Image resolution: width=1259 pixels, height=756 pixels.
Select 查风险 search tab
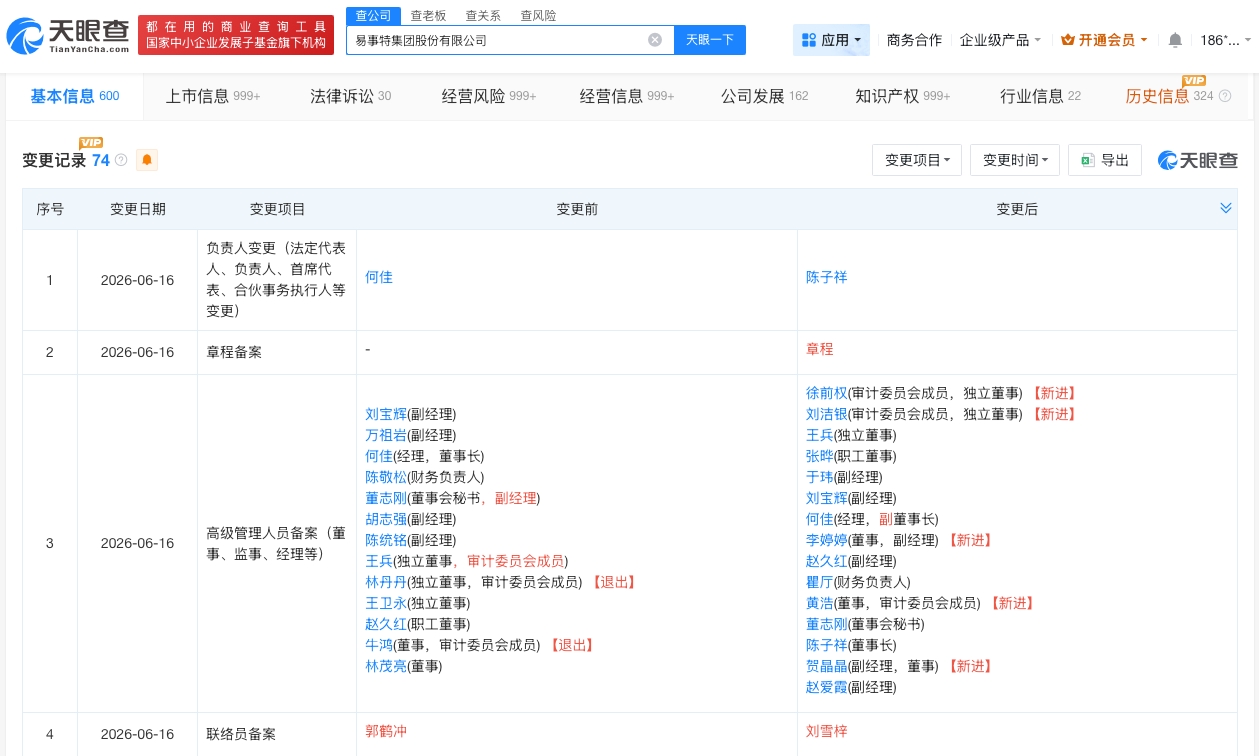pos(538,16)
